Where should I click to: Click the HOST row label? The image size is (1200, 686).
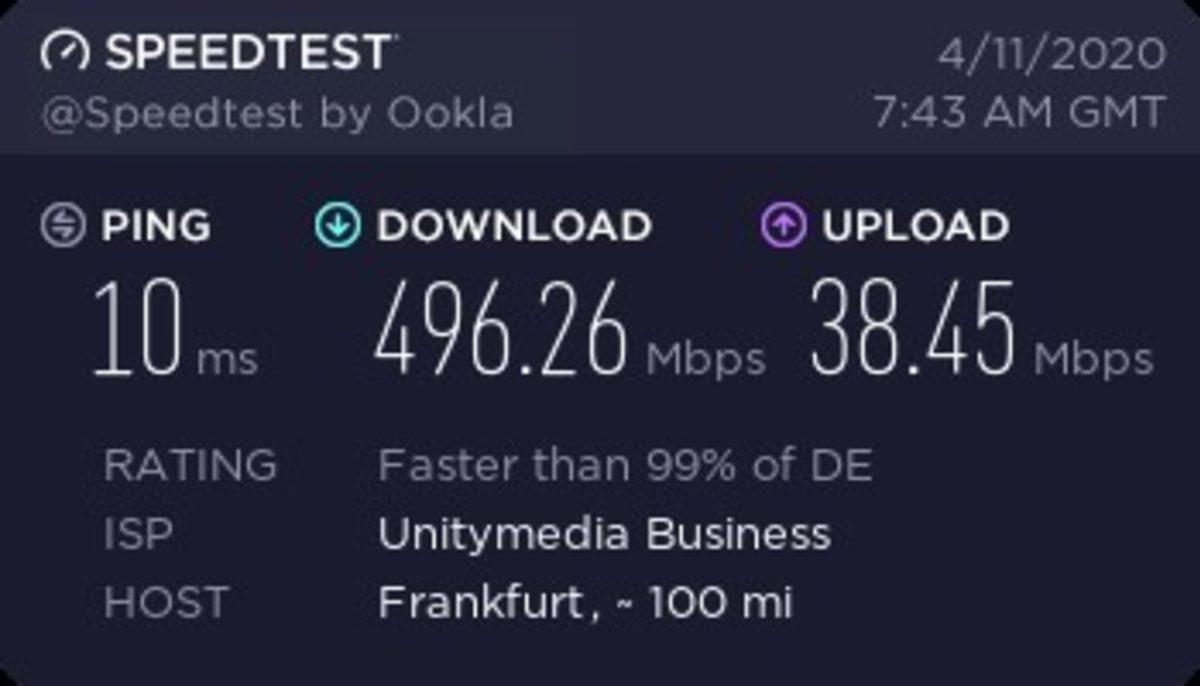[x=166, y=603]
